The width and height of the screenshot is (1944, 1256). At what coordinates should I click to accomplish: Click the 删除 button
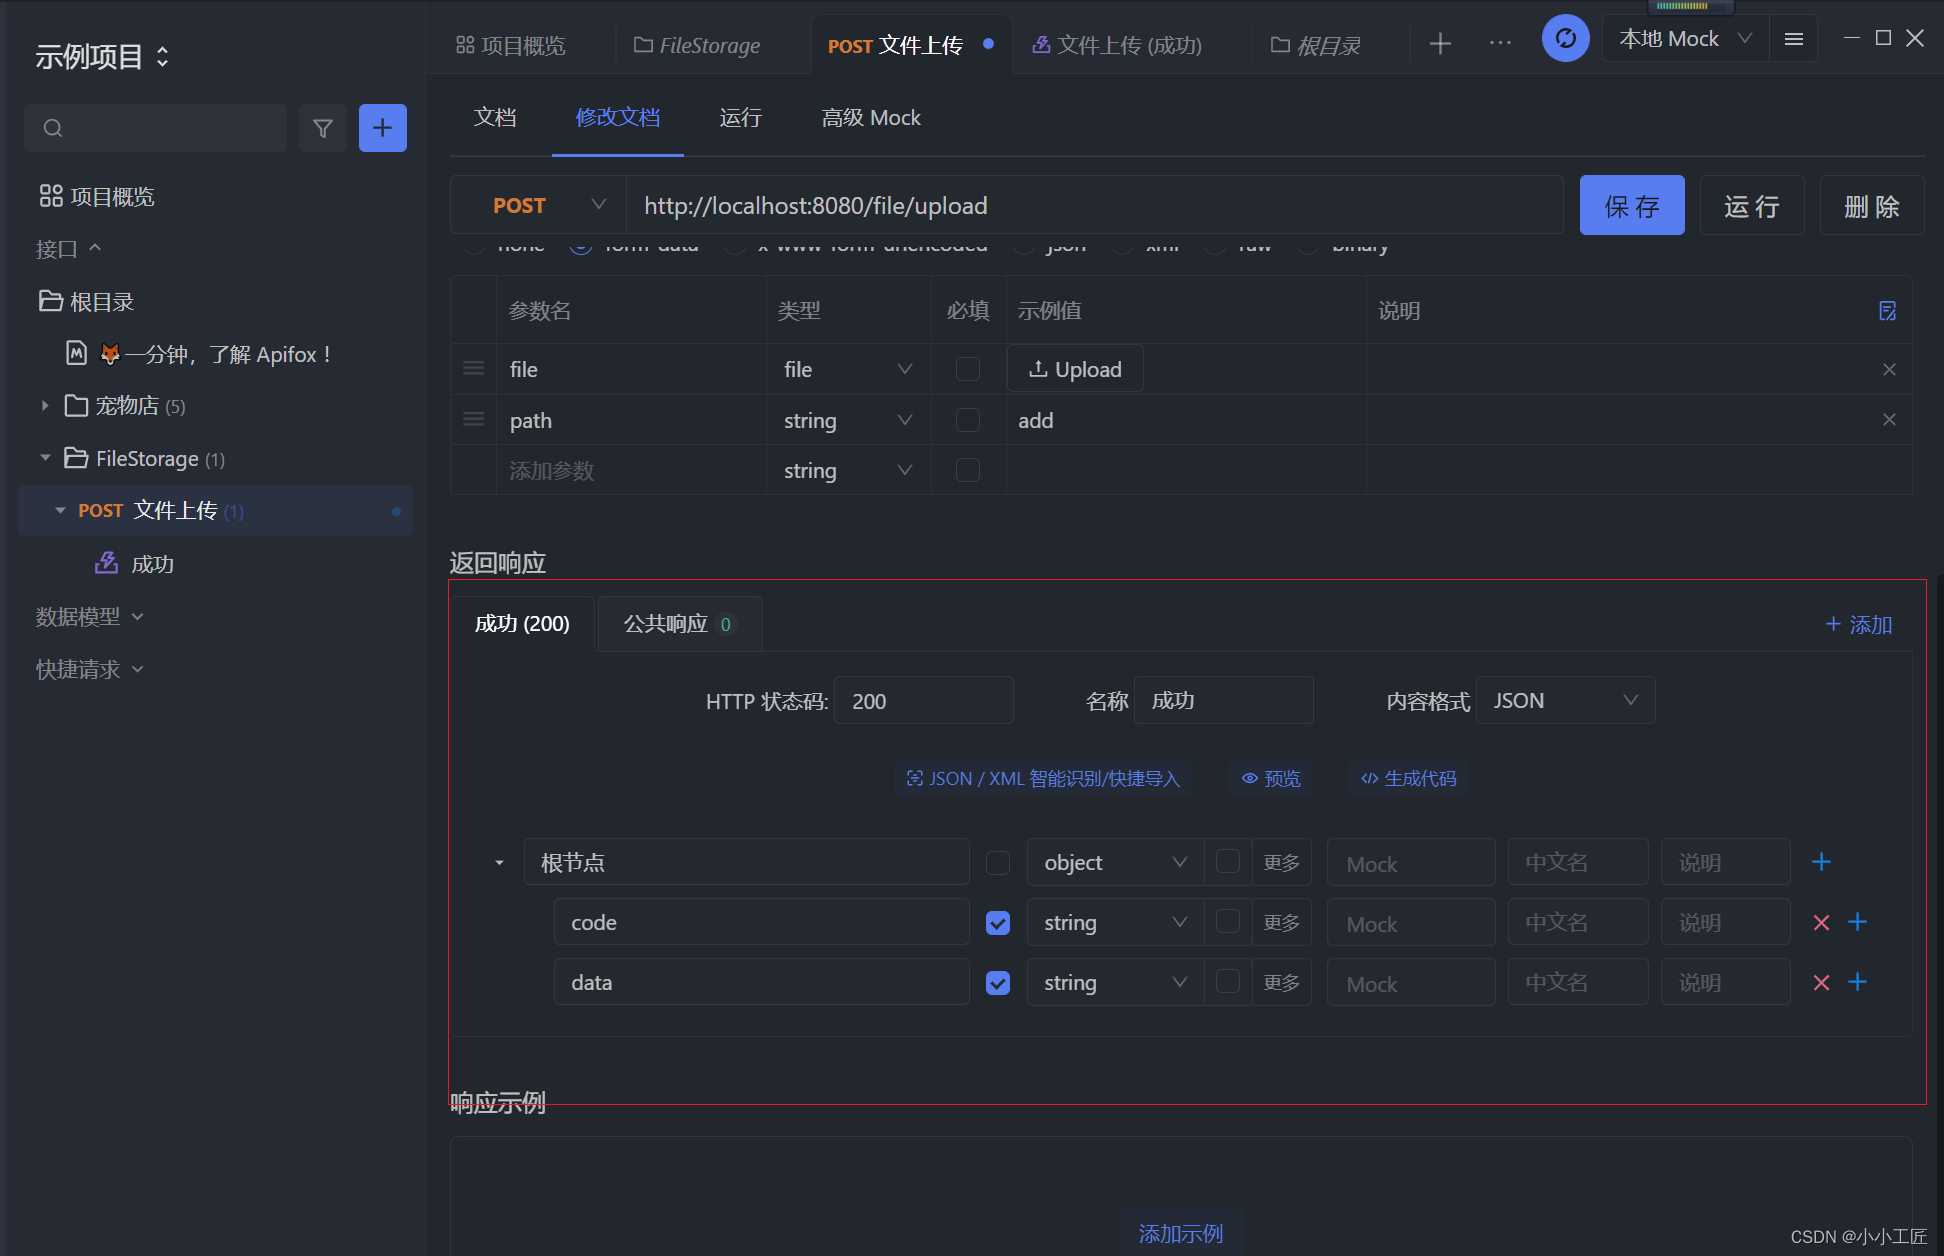[x=1871, y=205]
